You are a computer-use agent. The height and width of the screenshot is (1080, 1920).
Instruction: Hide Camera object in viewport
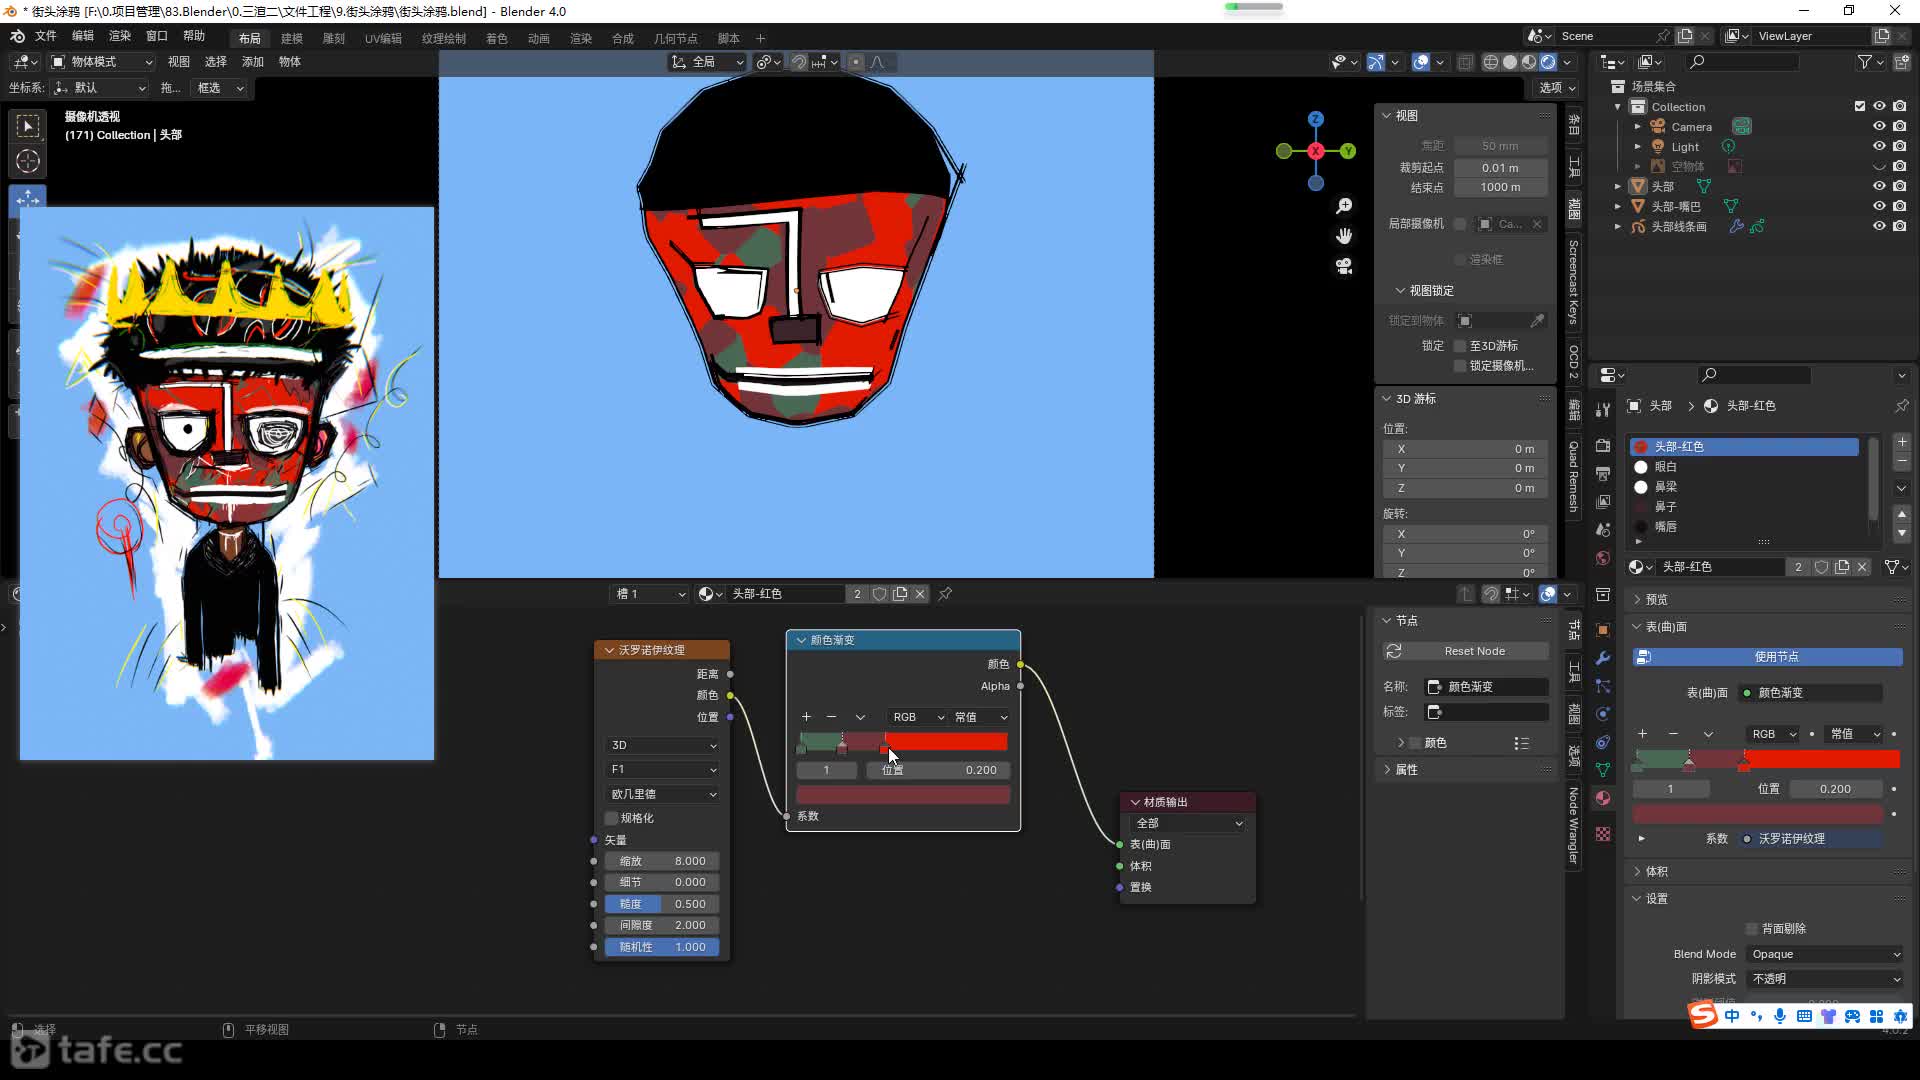click(1879, 127)
